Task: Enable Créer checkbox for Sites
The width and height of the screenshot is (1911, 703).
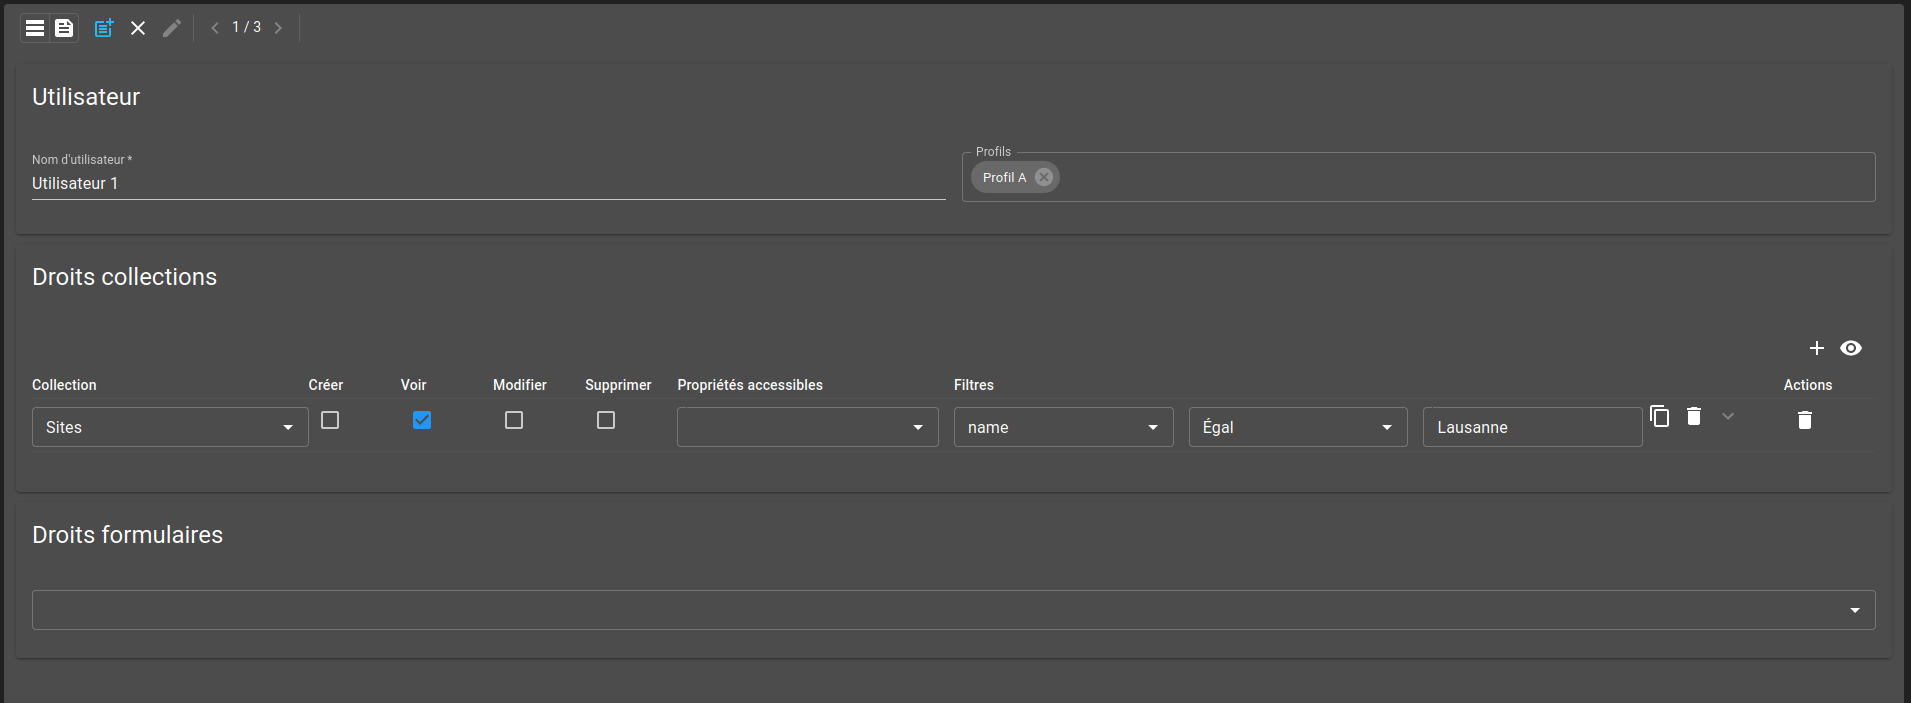Action: pyautogui.click(x=330, y=420)
